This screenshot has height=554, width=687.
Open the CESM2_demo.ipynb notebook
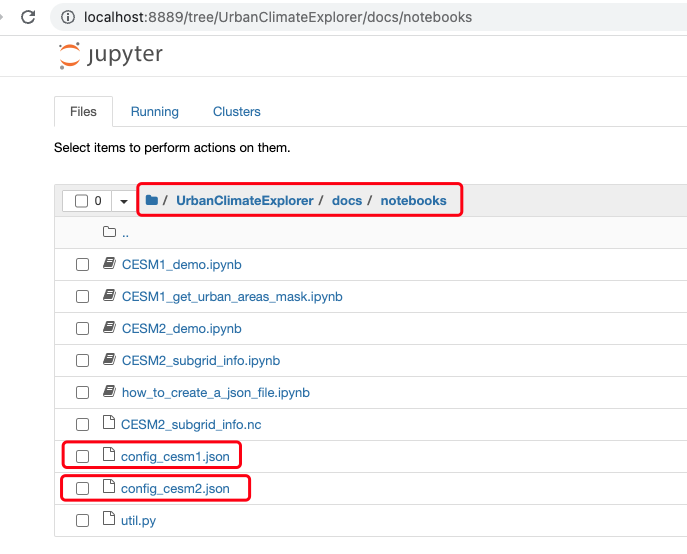pyautogui.click(x=181, y=329)
